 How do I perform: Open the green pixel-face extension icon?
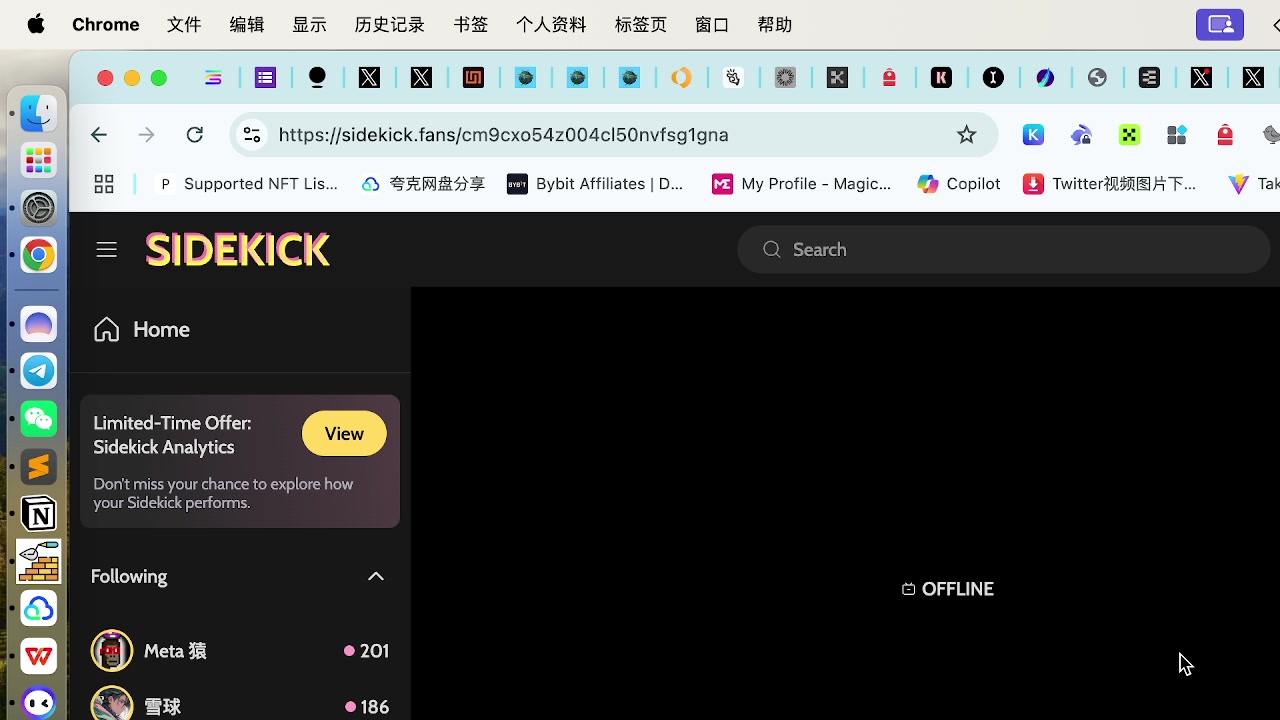(1129, 135)
